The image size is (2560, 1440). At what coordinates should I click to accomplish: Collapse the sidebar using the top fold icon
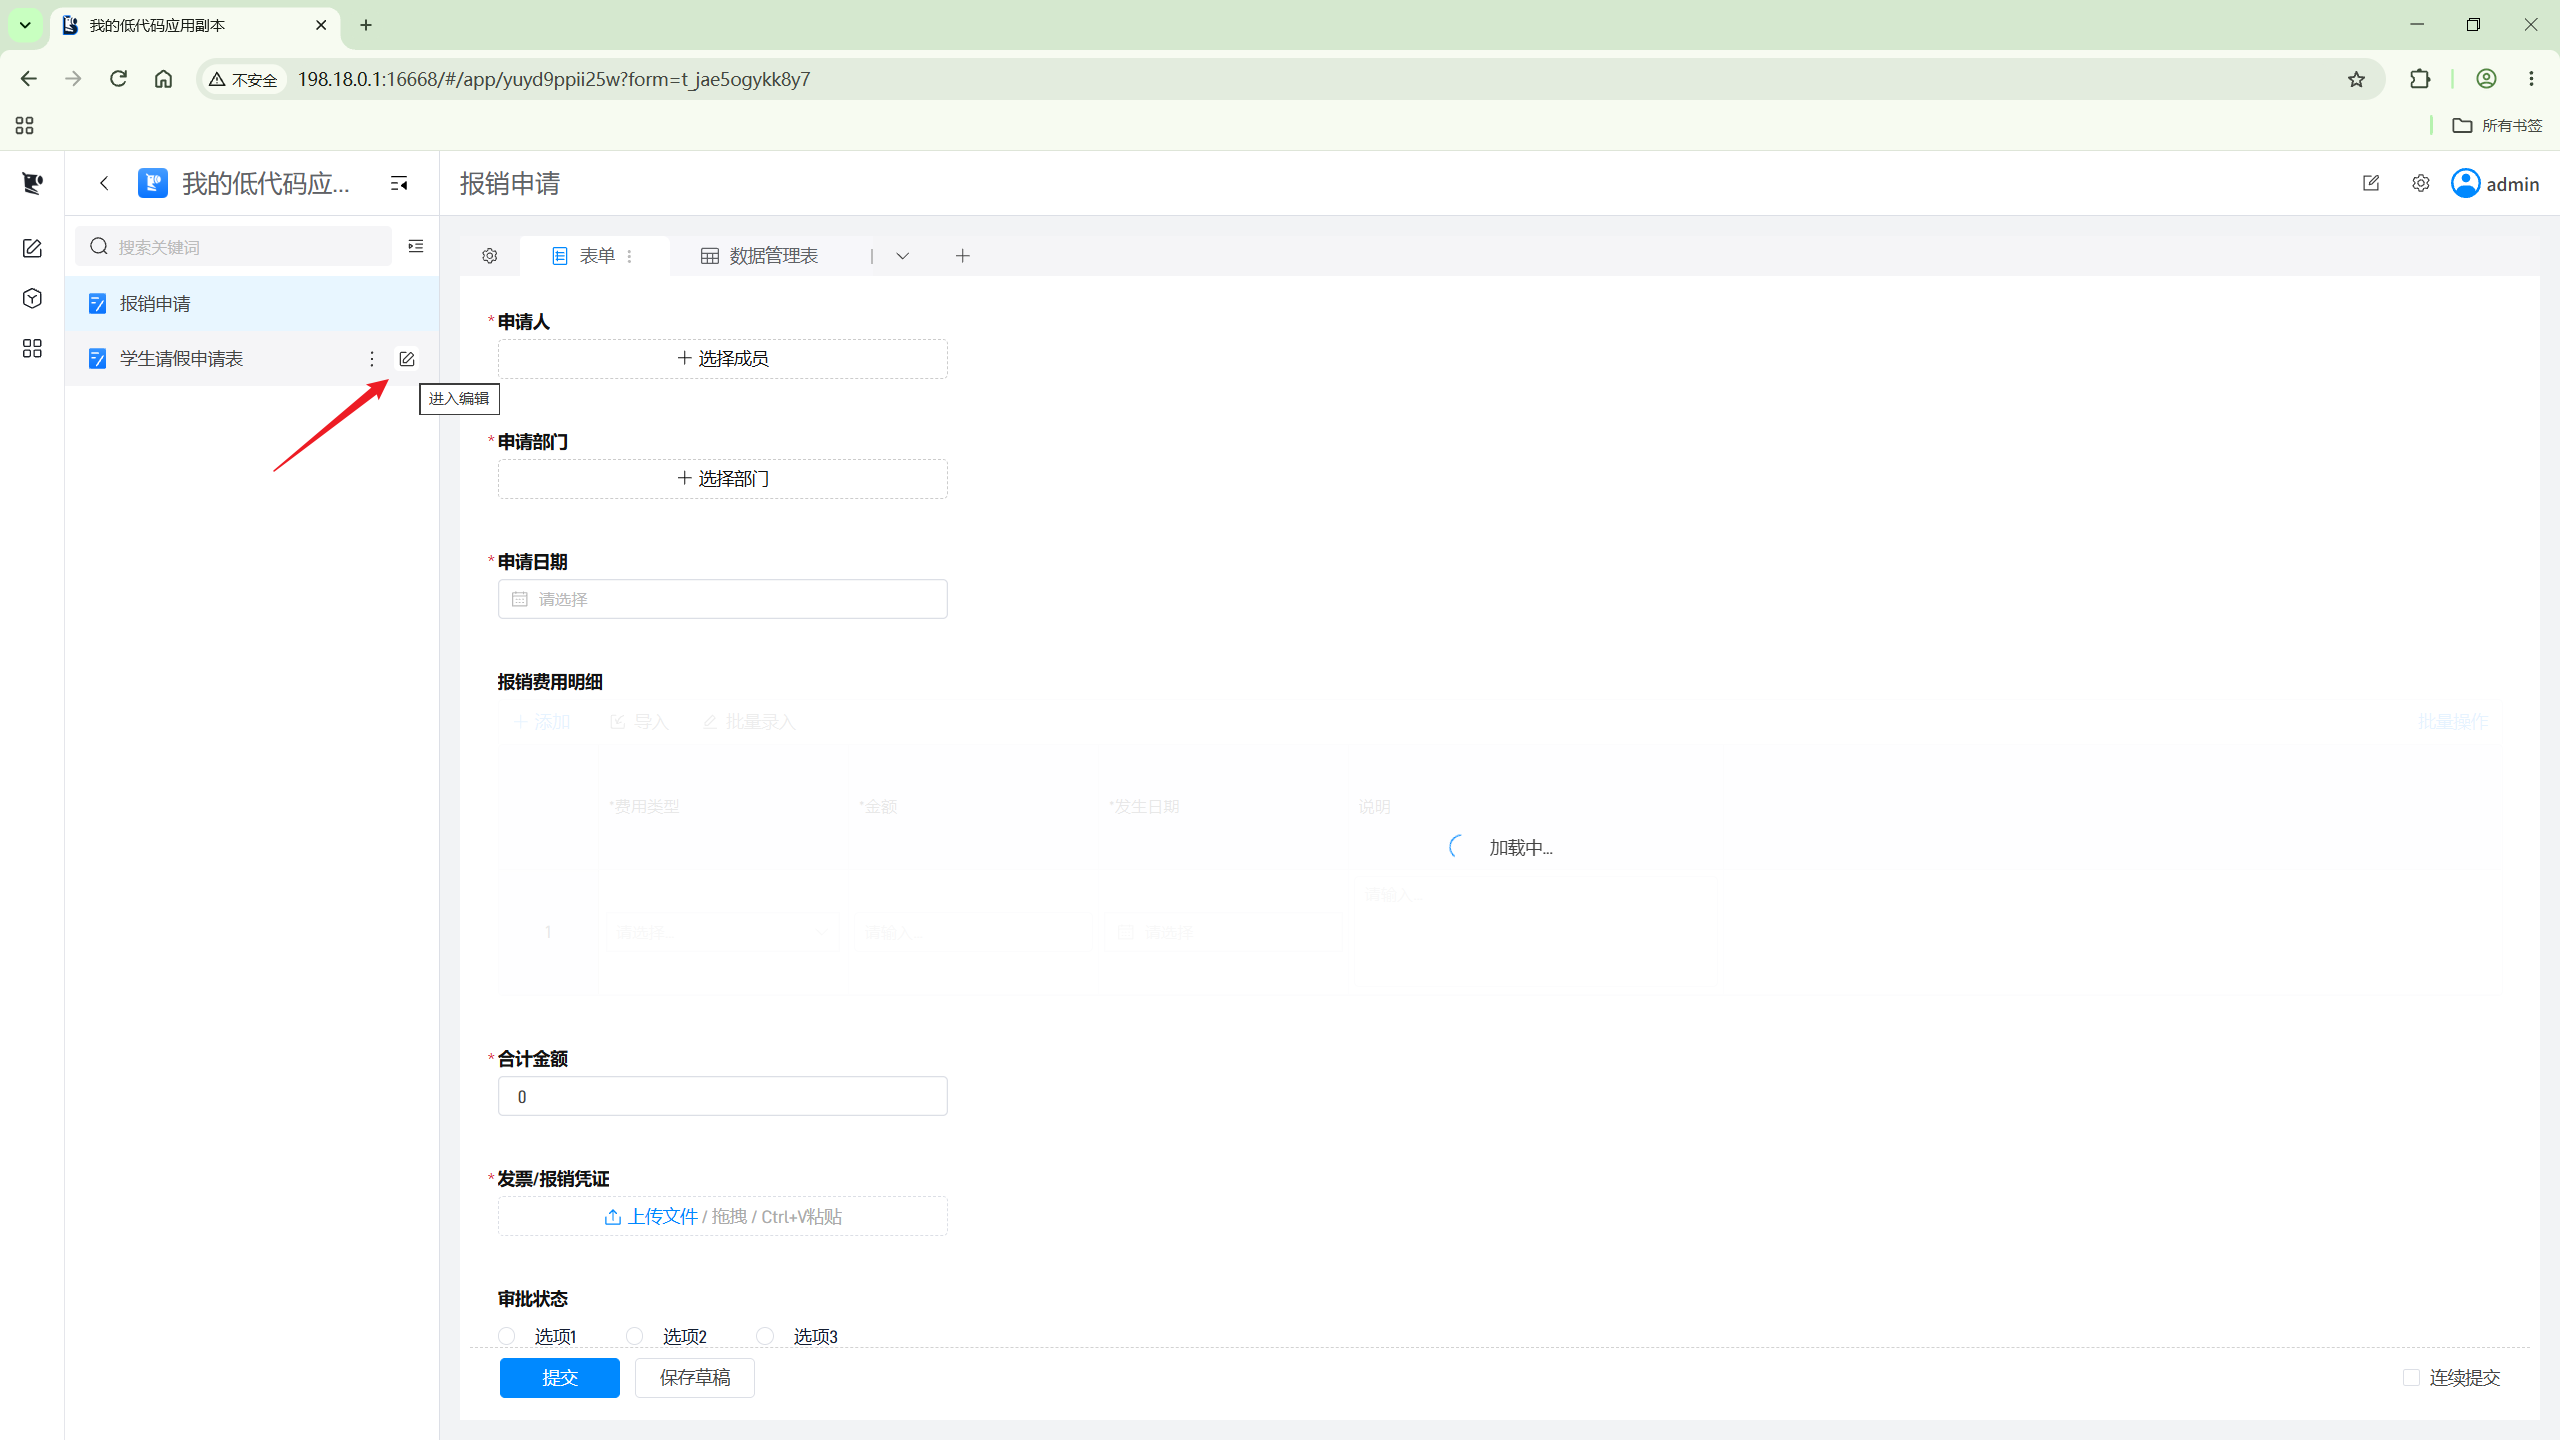399,184
